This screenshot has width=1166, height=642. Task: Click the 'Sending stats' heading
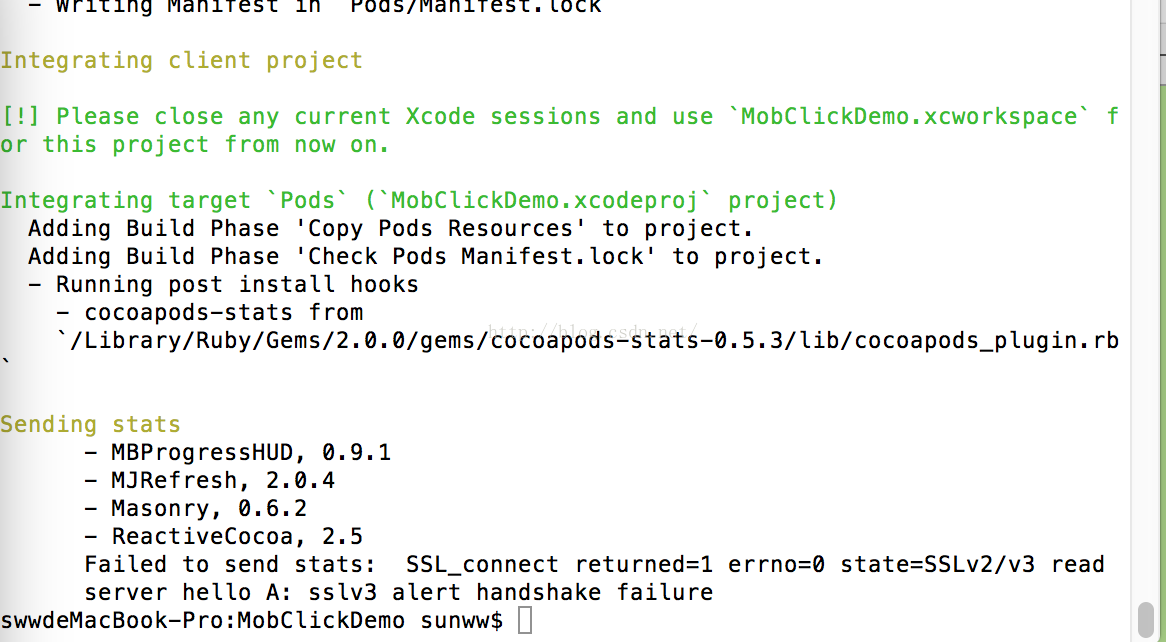click(x=91, y=425)
